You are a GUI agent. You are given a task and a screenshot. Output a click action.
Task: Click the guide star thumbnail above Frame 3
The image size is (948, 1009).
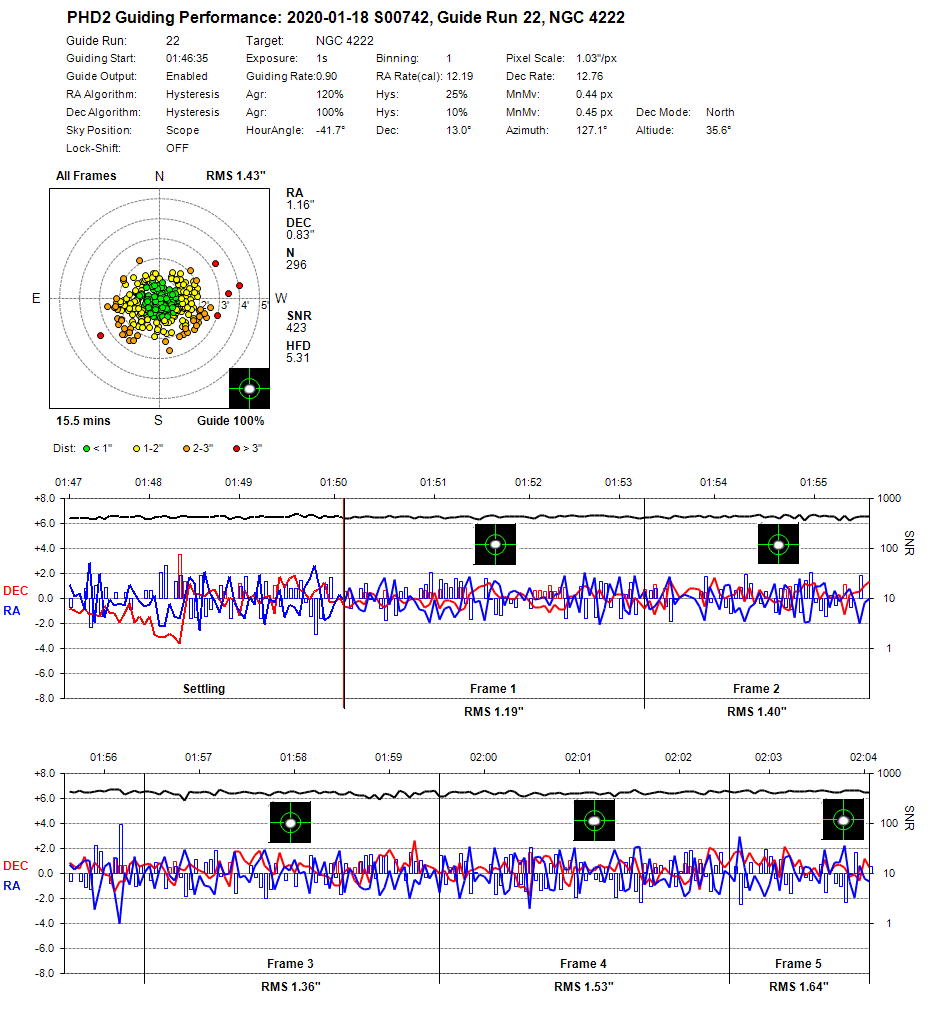point(290,822)
